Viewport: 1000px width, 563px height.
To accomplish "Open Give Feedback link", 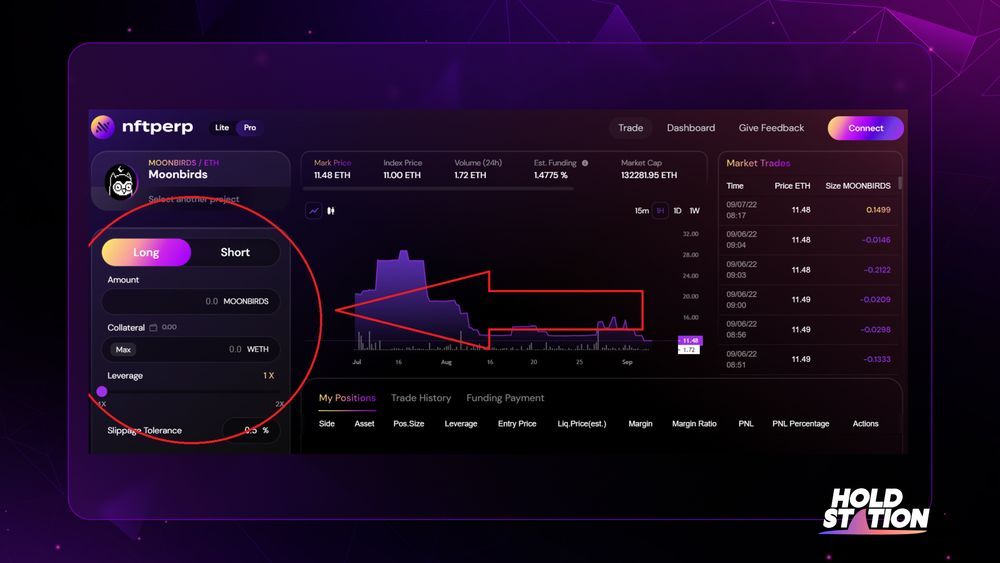I will click(x=771, y=128).
